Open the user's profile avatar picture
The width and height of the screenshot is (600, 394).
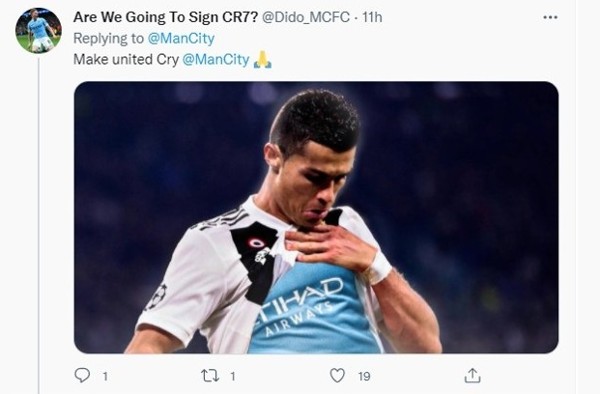pyautogui.click(x=38, y=30)
